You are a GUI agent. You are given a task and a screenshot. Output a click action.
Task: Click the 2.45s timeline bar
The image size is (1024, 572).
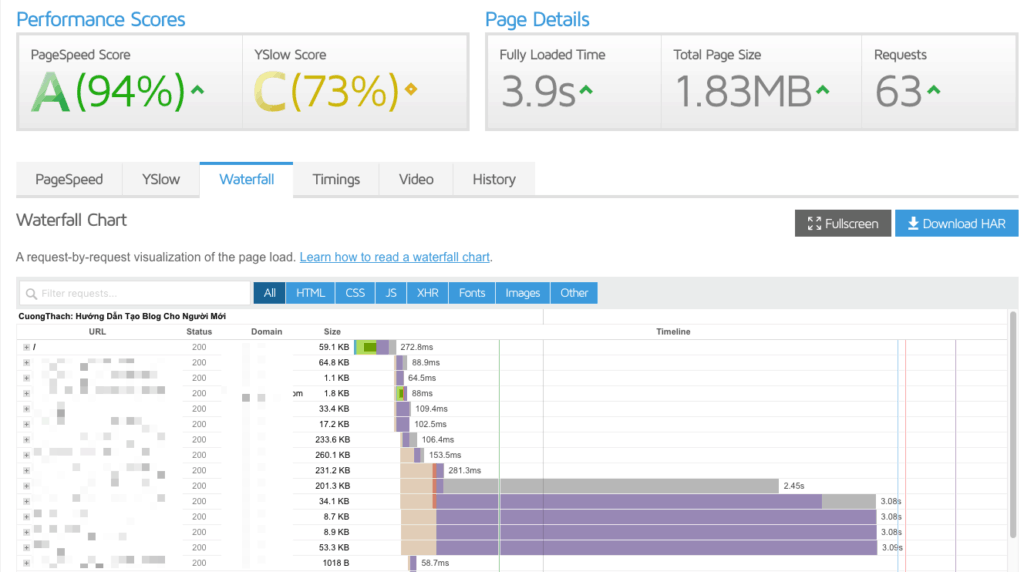tap(590, 486)
